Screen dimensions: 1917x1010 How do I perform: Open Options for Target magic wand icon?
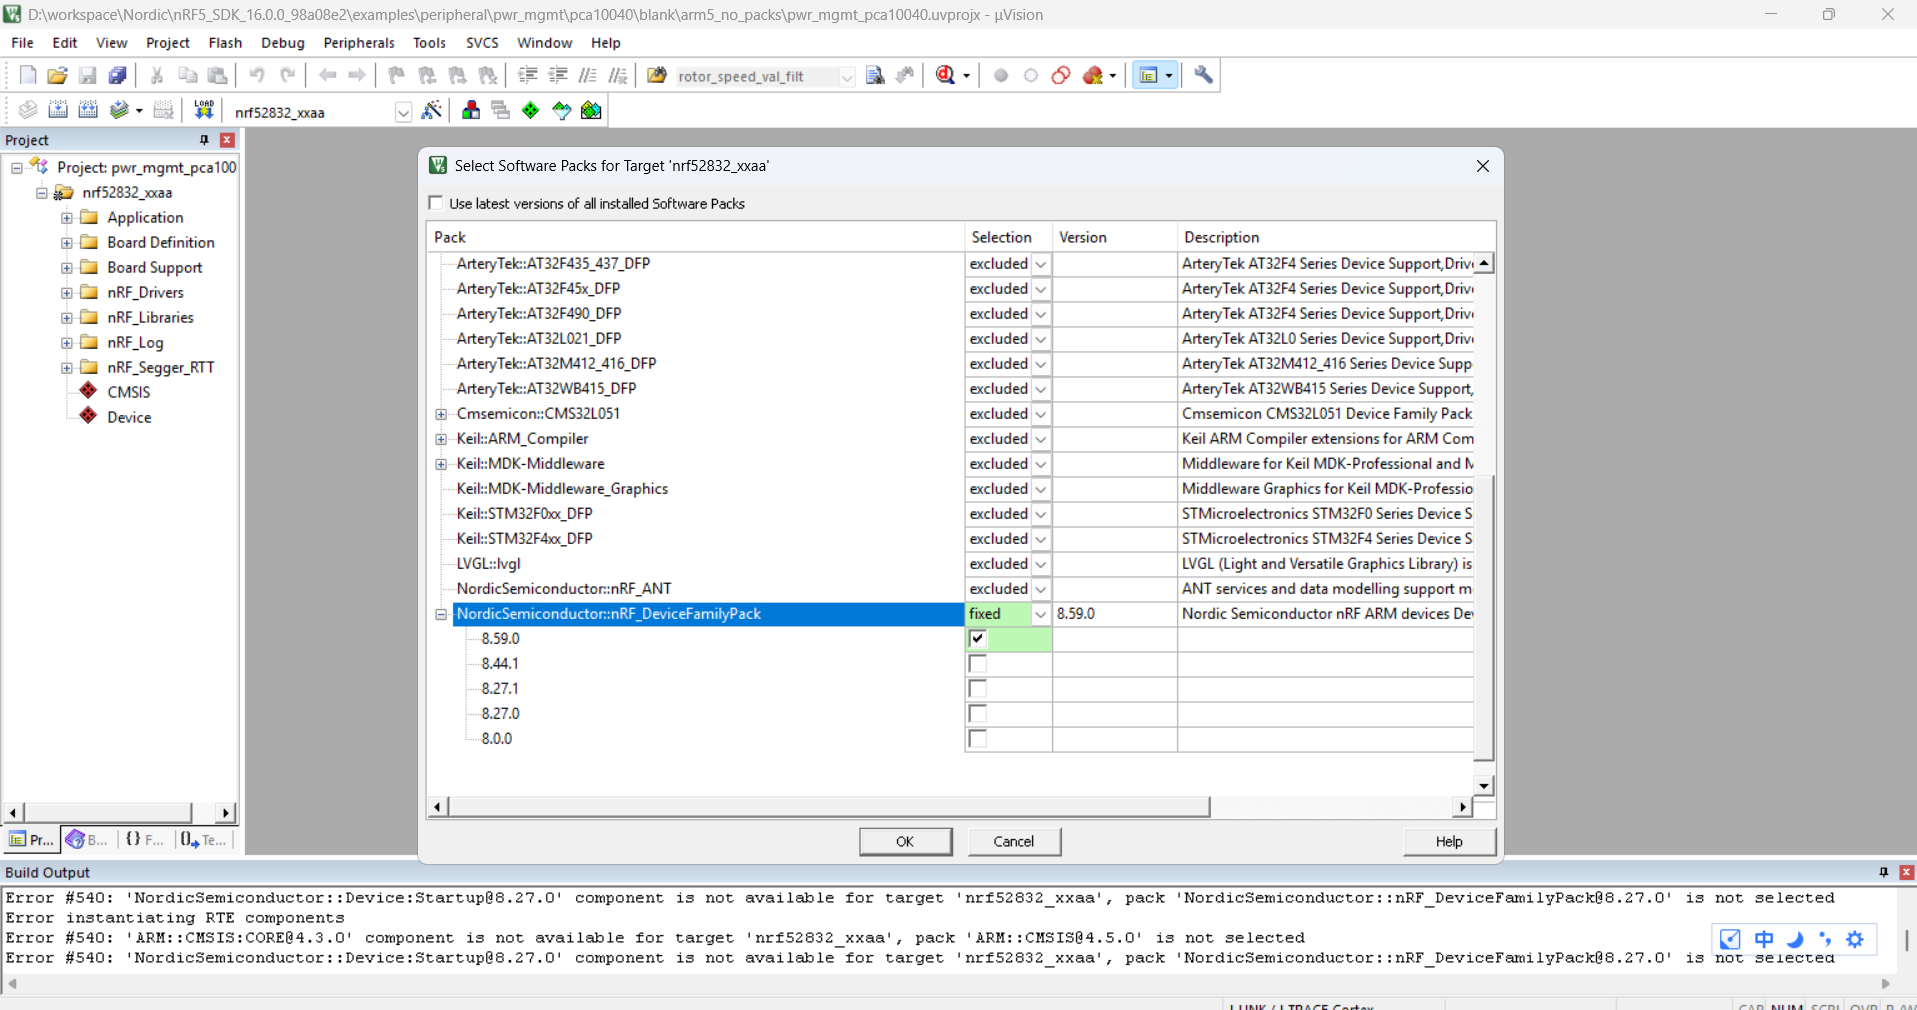[431, 111]
